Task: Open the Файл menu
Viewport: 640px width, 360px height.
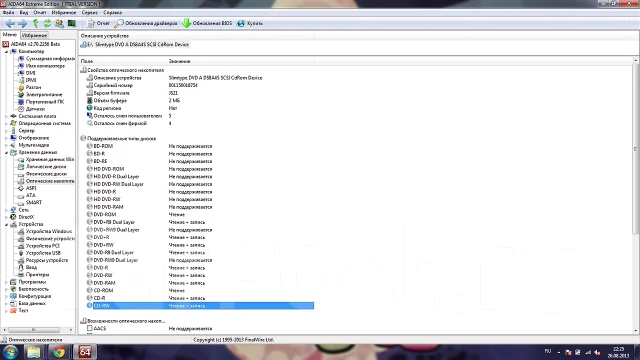Action: pyautogui.click(x=8, y=13)
